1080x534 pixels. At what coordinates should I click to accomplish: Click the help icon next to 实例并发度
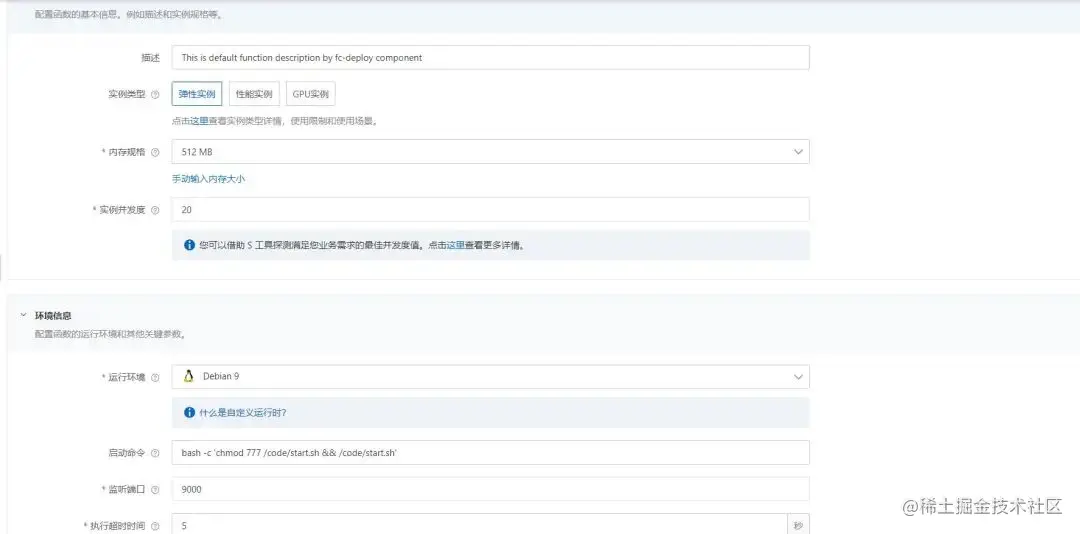click(x=155, y=210)
